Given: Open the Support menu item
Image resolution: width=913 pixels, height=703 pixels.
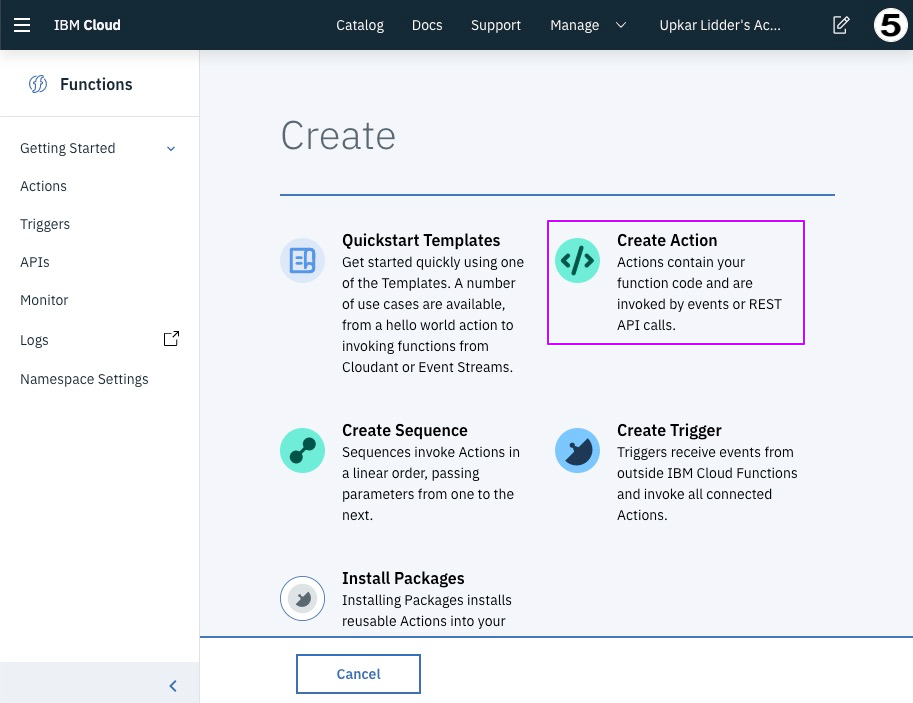Looking at the screenshot, I should tap(496, 25).
